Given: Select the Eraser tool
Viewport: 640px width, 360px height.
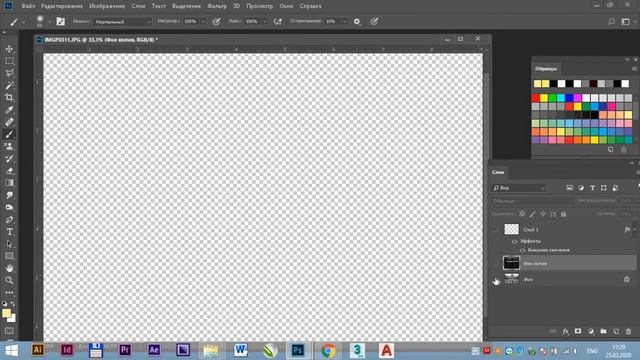Looking at the screenshot, I should tap(9, 171).
